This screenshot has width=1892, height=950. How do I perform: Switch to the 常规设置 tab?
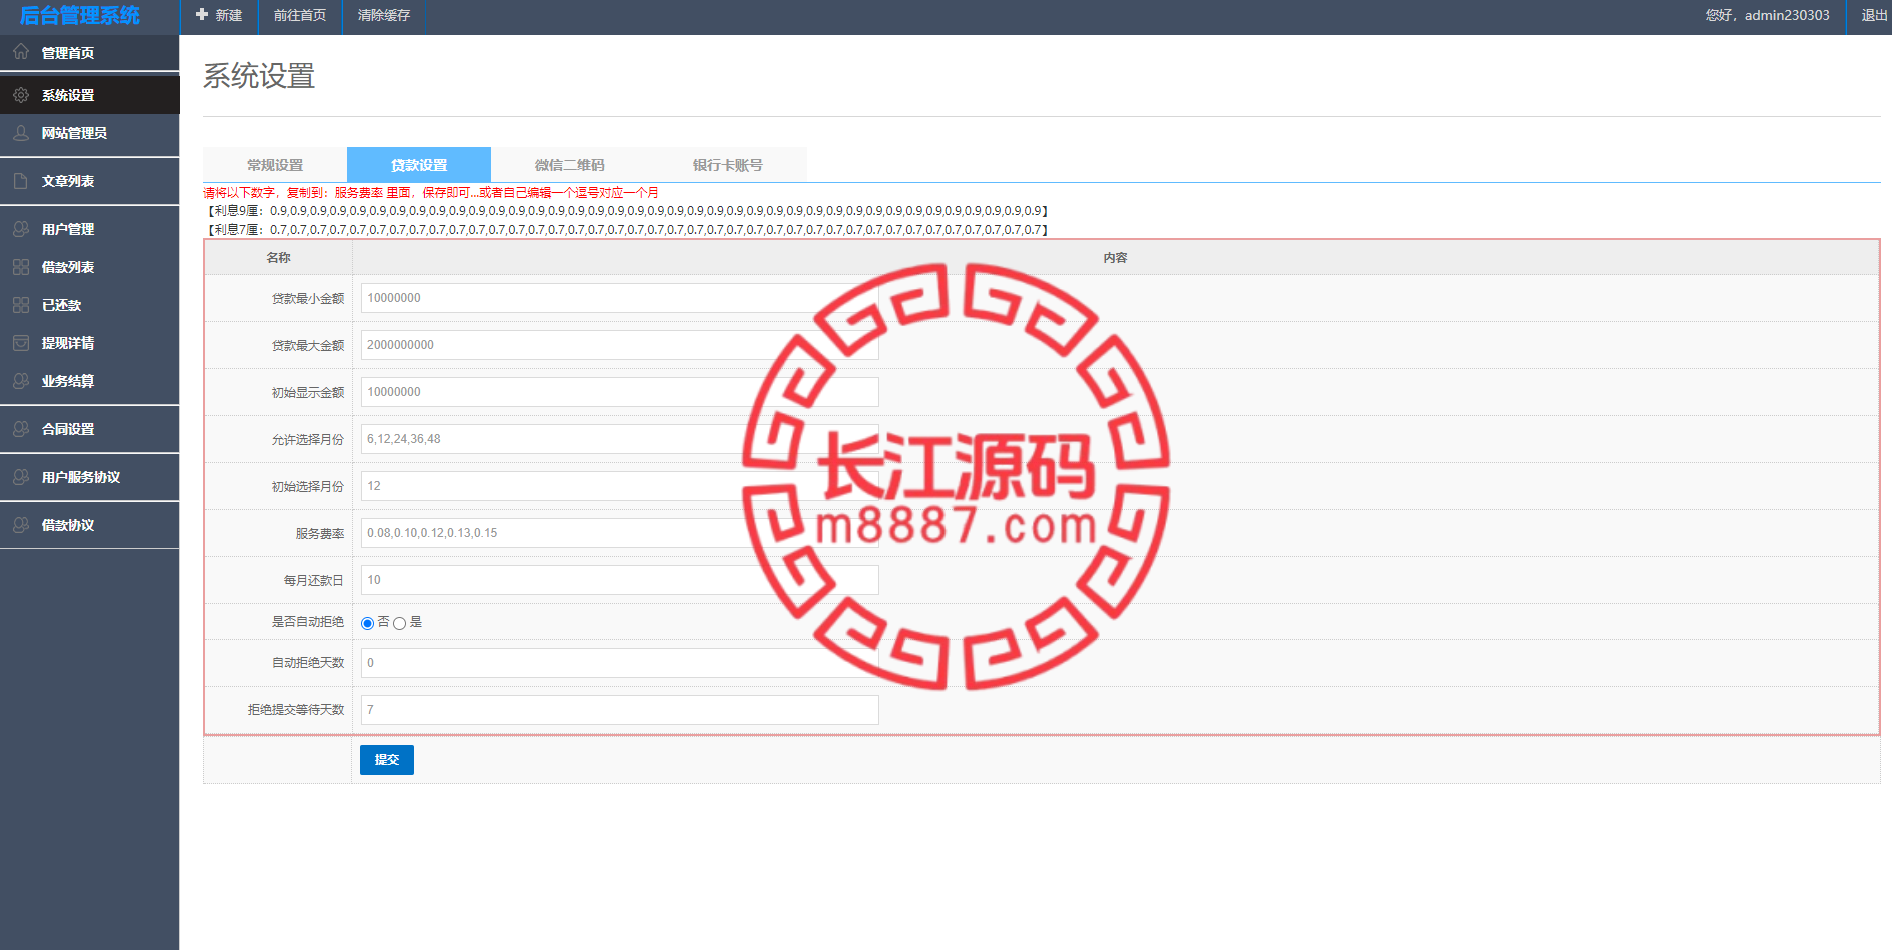pyautogui.click(x=275, y=165)
